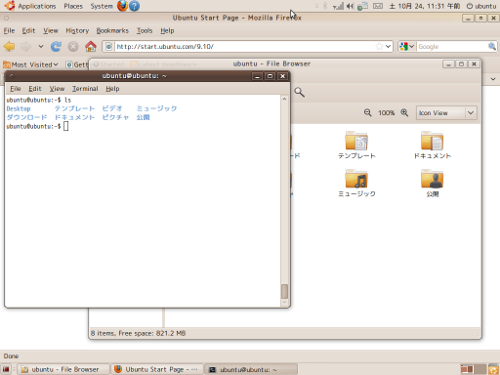This screenshot has width=500, height=375.
Task: Click the 100% zoom level in File Browser
Action: click(x=386, y=113)
